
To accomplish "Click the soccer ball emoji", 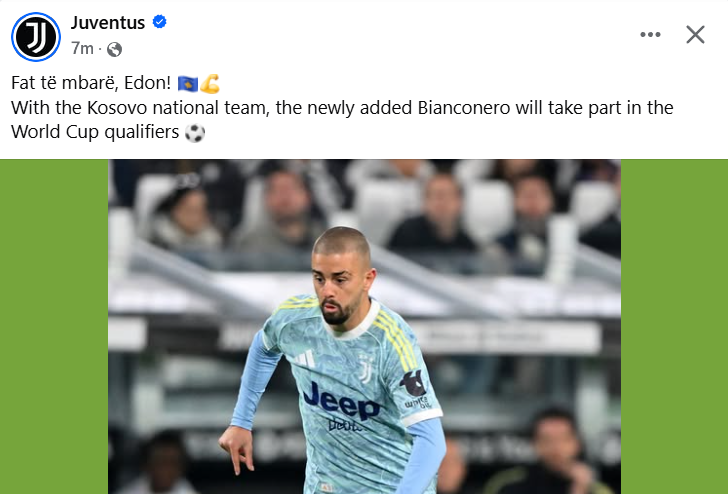I will [195, 133].
